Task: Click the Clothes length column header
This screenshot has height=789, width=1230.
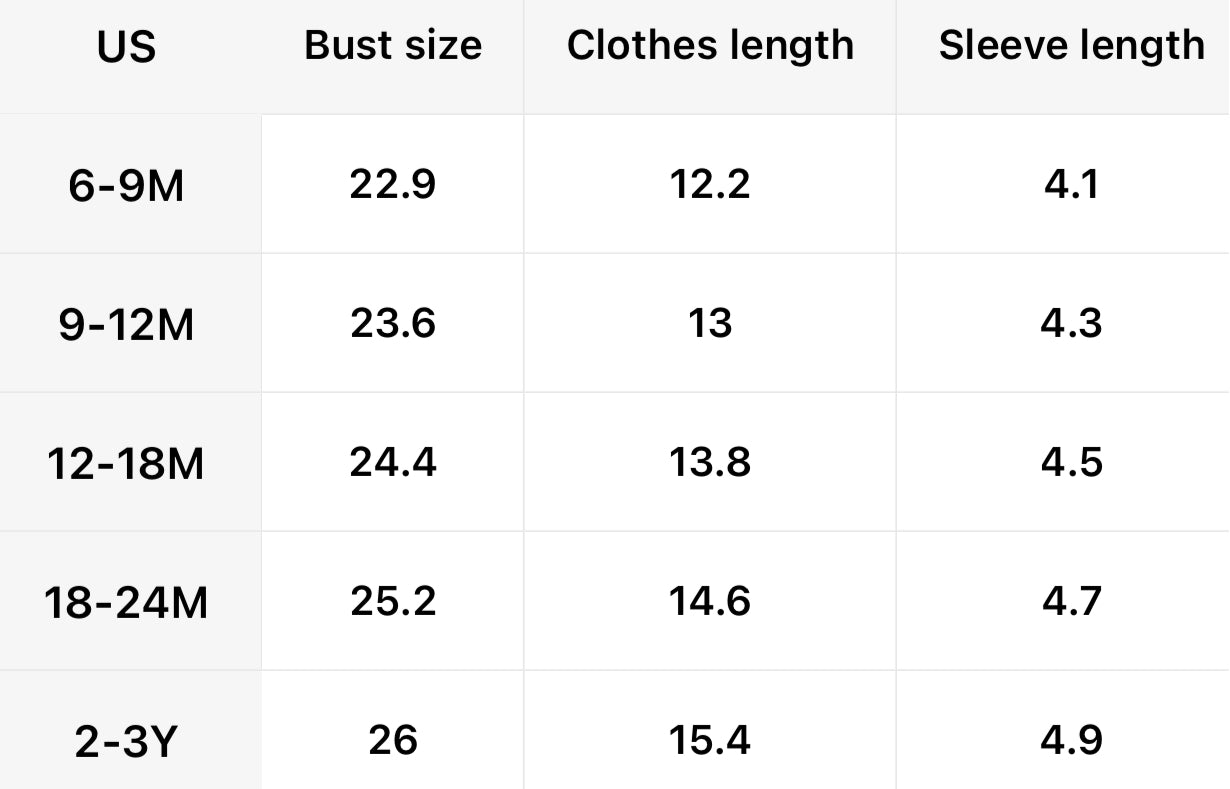Action: coord(710,45)
